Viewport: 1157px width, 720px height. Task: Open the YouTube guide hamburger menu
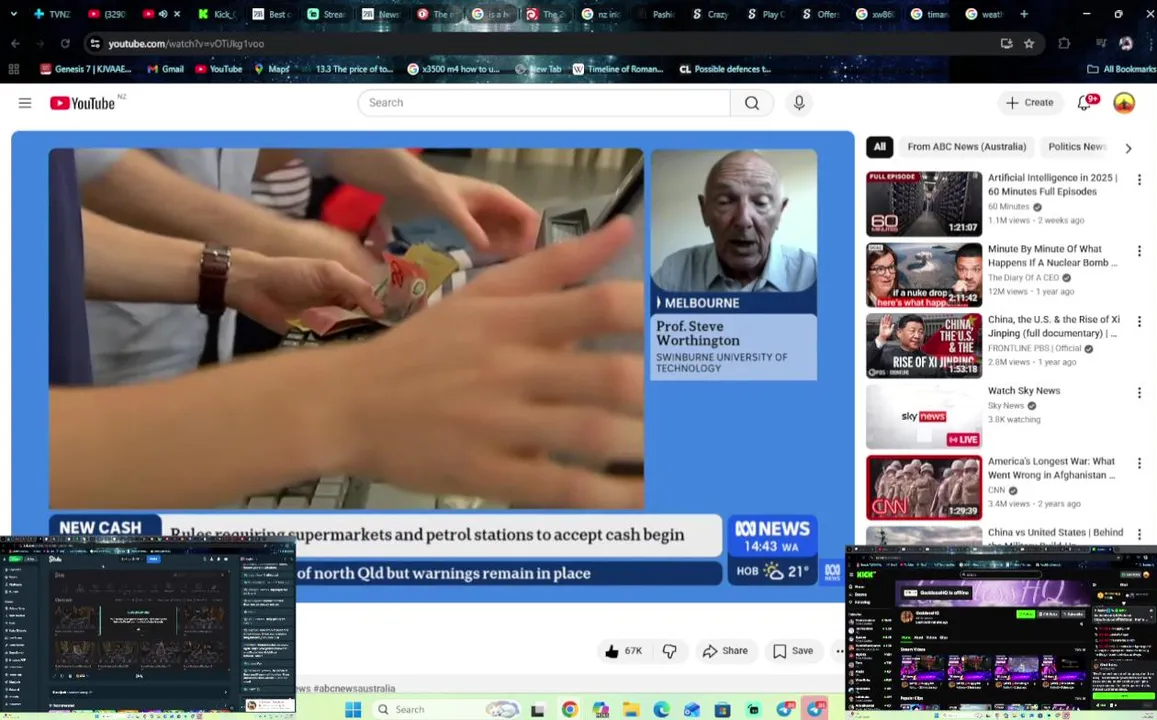tap(25, 103)
